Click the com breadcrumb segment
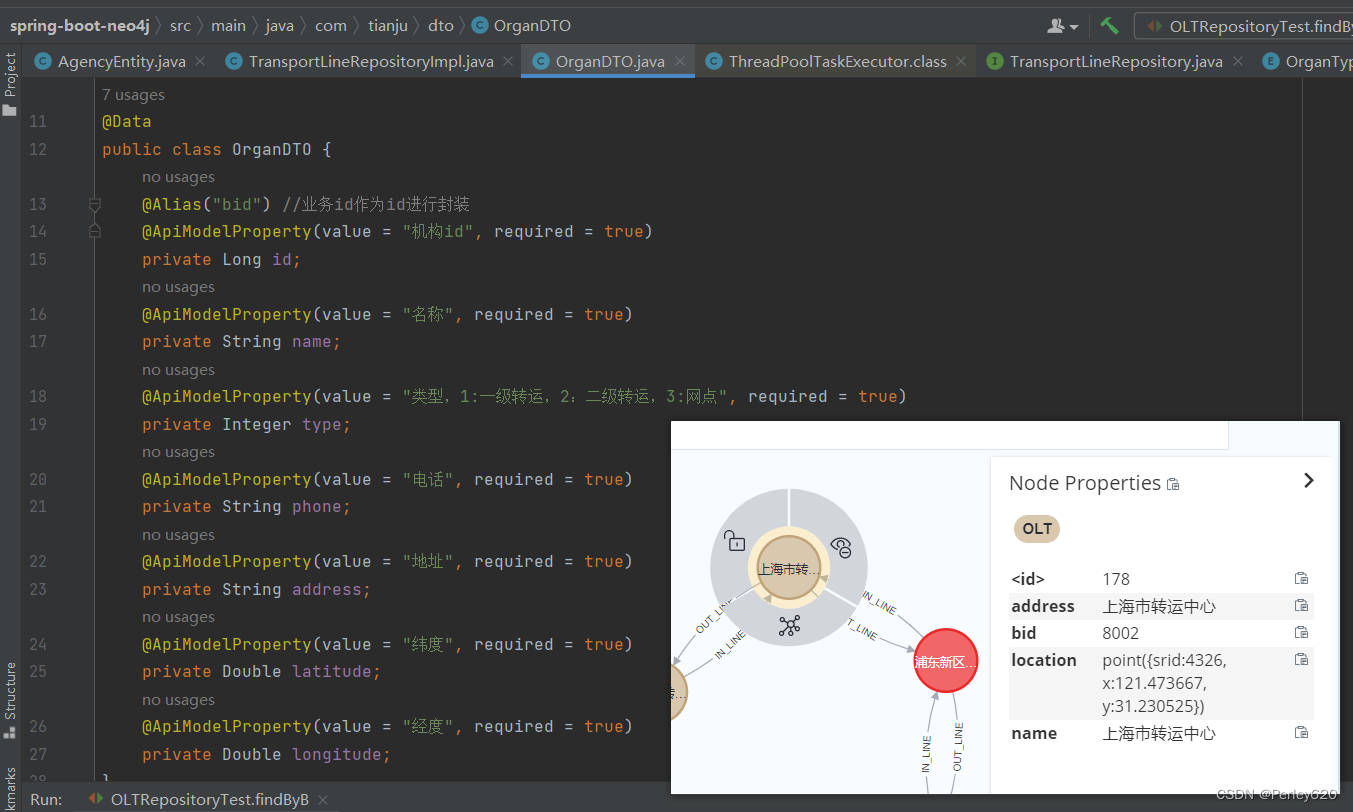The image size is (1353, 812). coord(331,26)
